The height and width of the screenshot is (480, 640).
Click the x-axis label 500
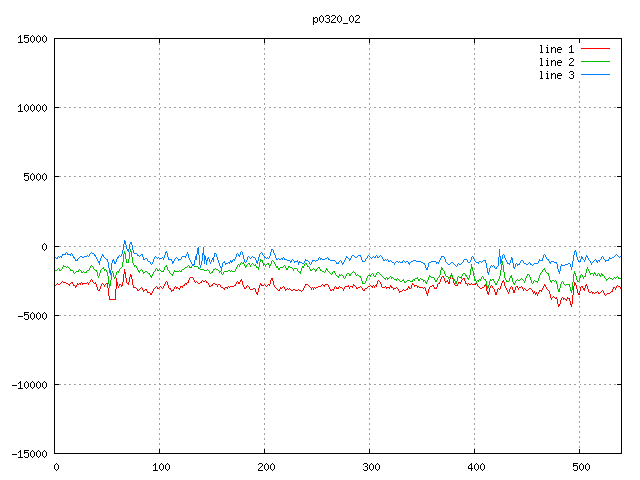click(581, 467)
